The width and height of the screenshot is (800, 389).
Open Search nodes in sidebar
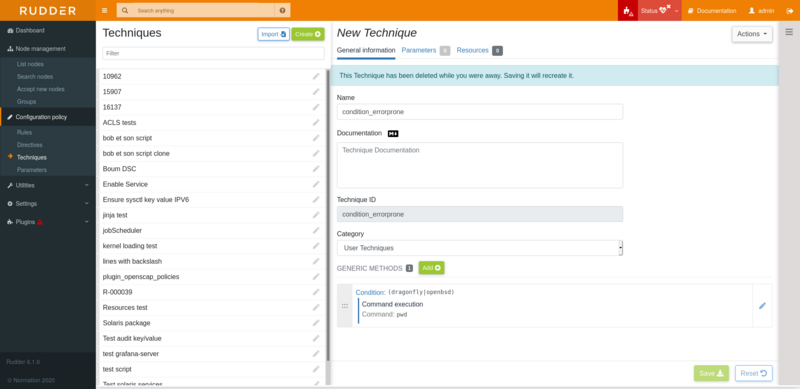click(x=35, y=77)
